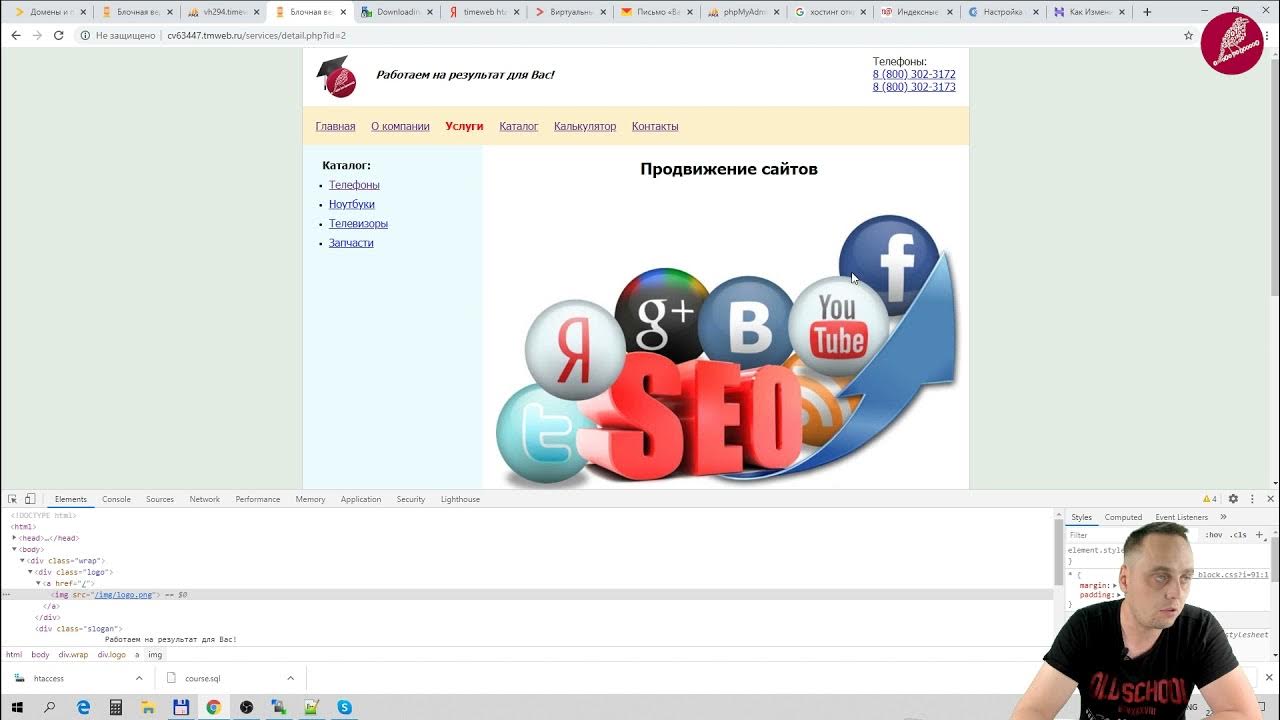Reload the current page

(x=58, y=35)
